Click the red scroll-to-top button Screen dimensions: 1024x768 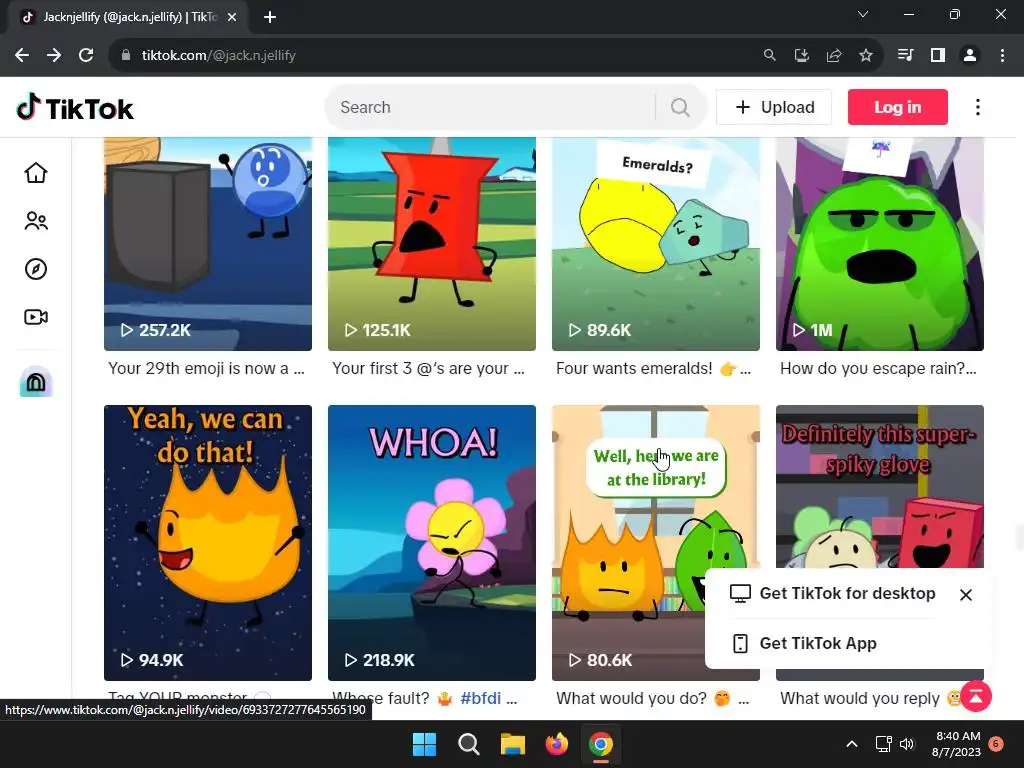pos(976,696)
